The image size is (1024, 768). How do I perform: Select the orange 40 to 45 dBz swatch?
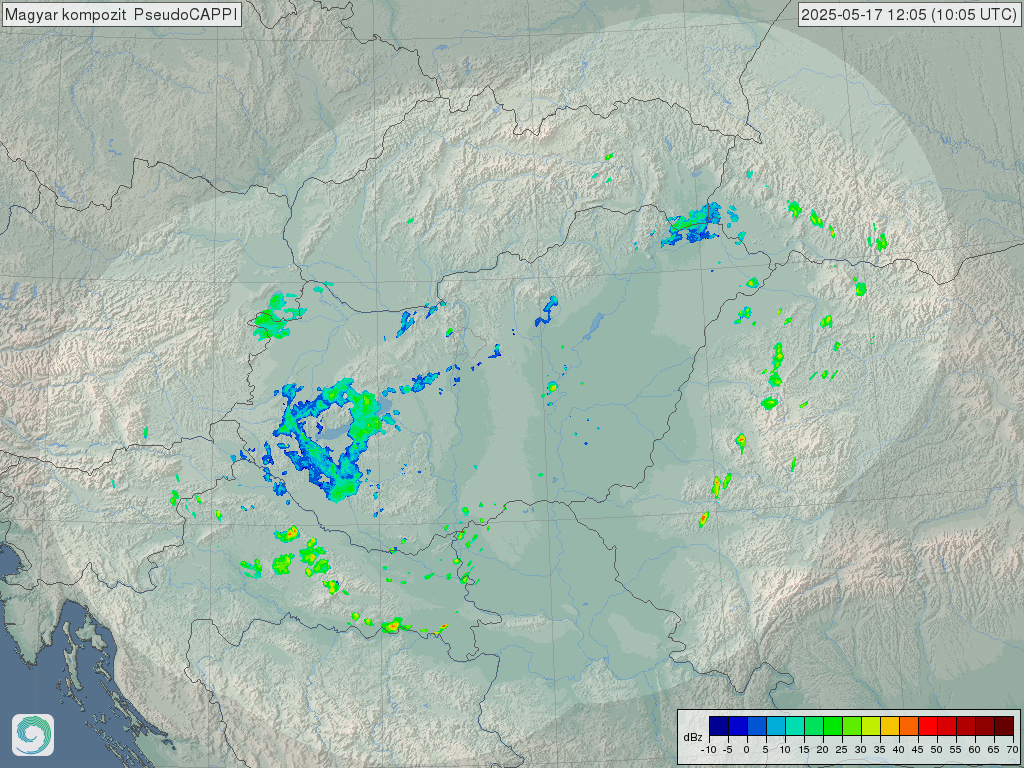909,726
